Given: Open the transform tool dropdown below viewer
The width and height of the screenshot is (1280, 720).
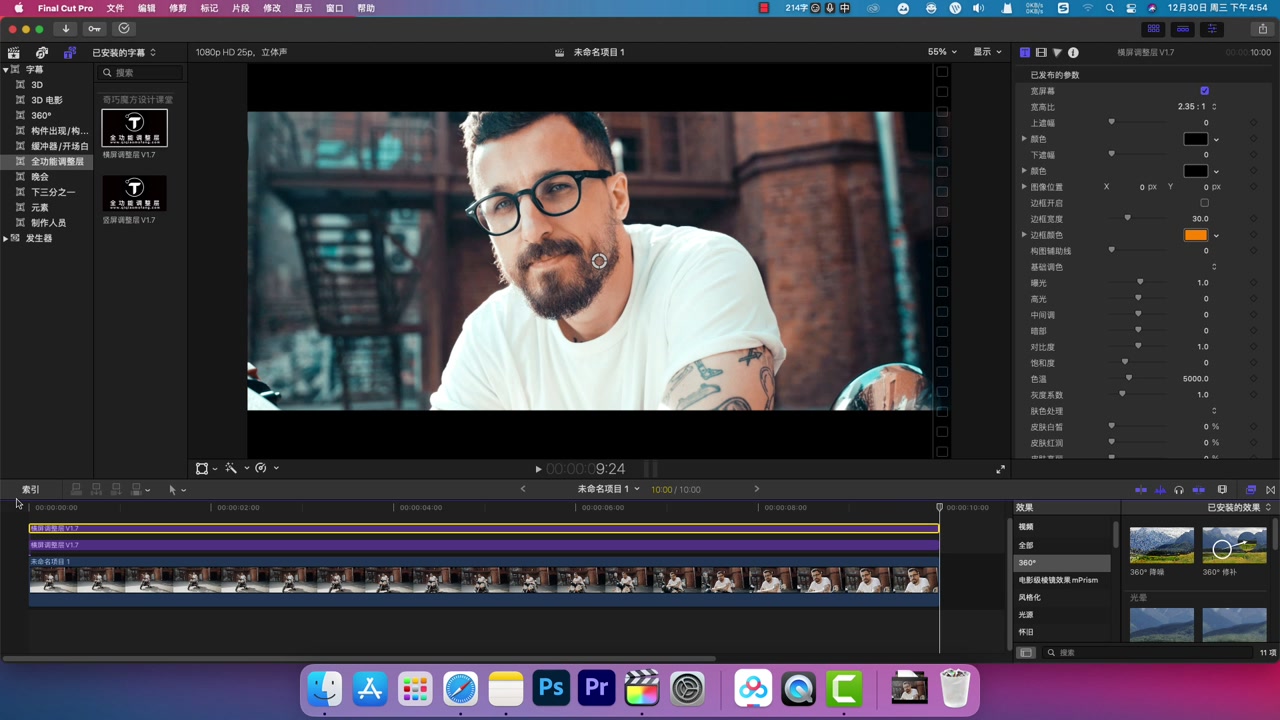Looking at the screenshot, I should click(x=207, y=468).
